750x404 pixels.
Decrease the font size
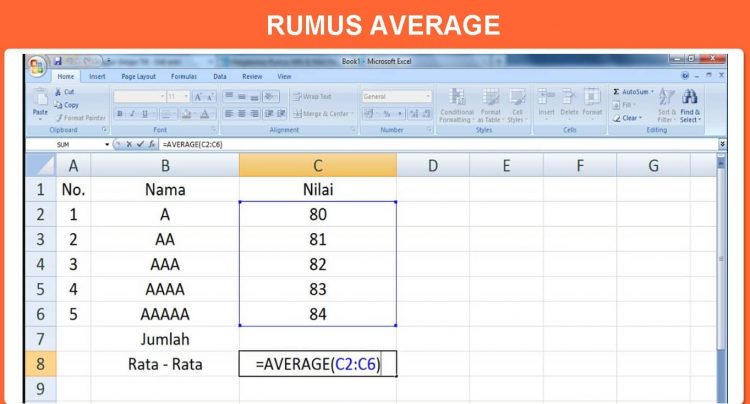[x=210, y=97]
